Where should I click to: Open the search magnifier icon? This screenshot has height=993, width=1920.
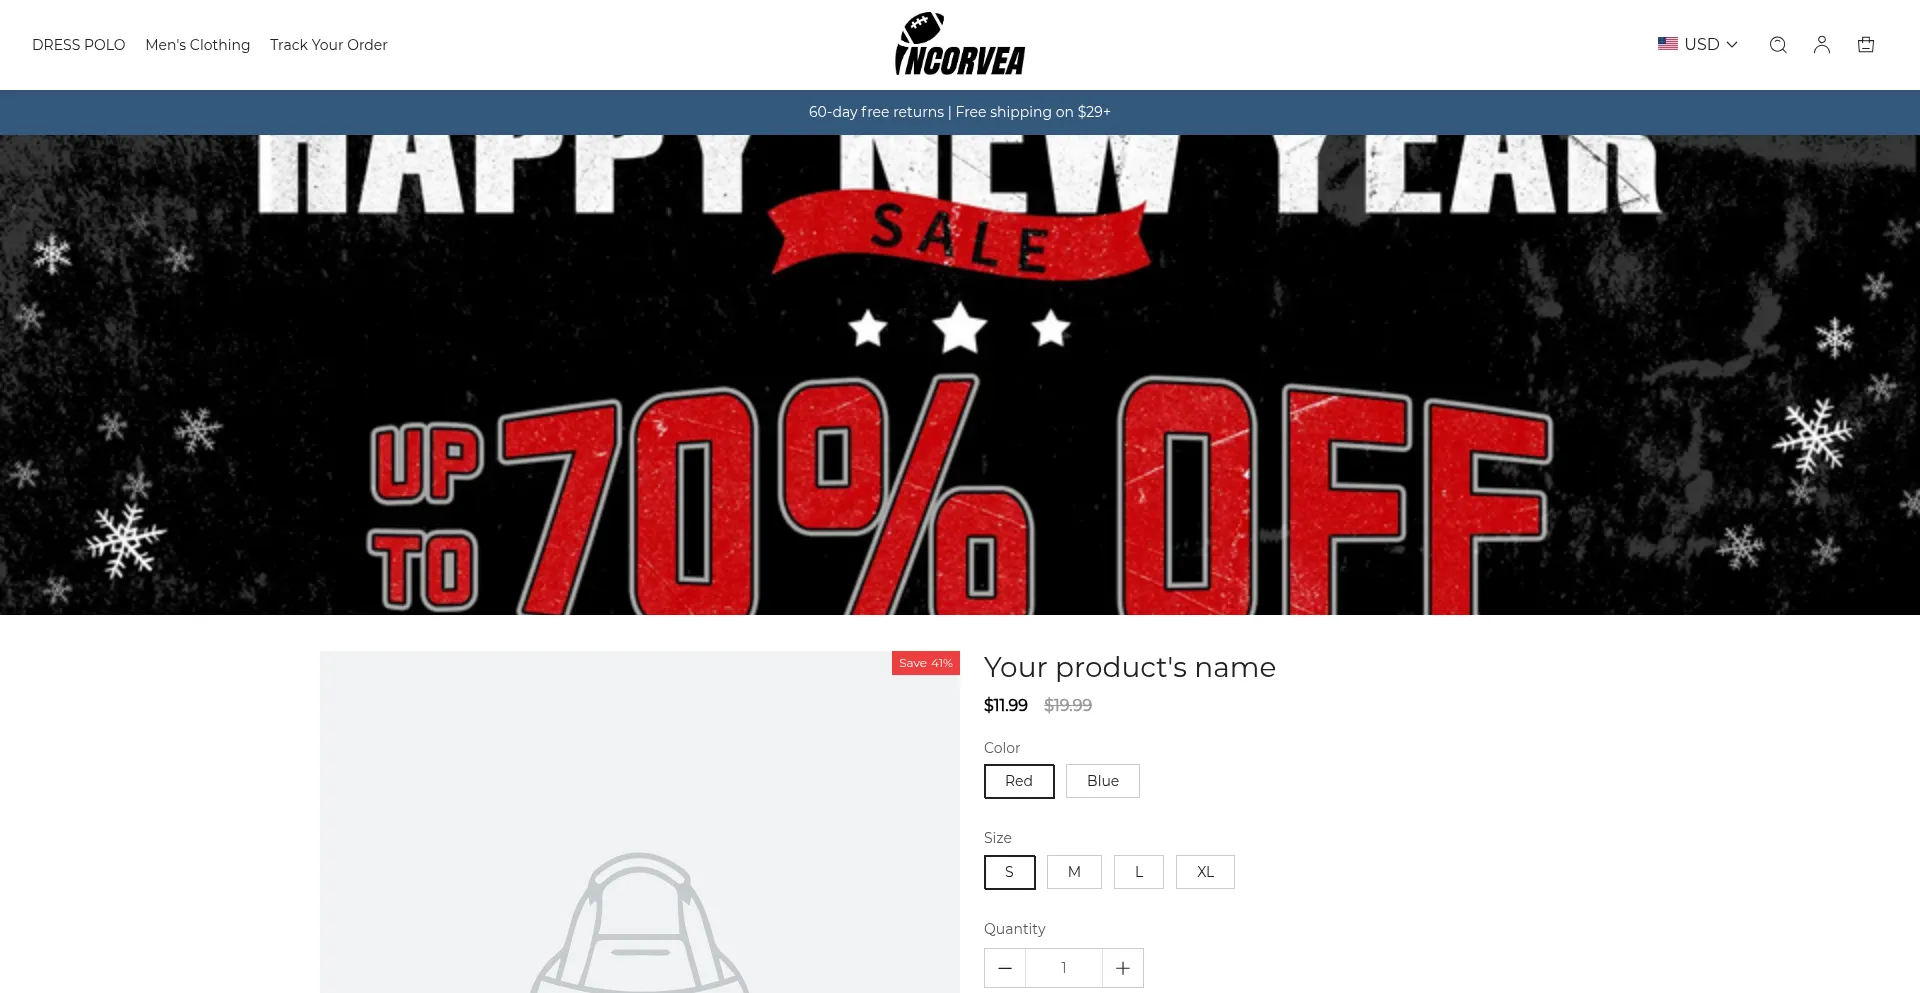pyautogui.click(x=1778, y=45)
